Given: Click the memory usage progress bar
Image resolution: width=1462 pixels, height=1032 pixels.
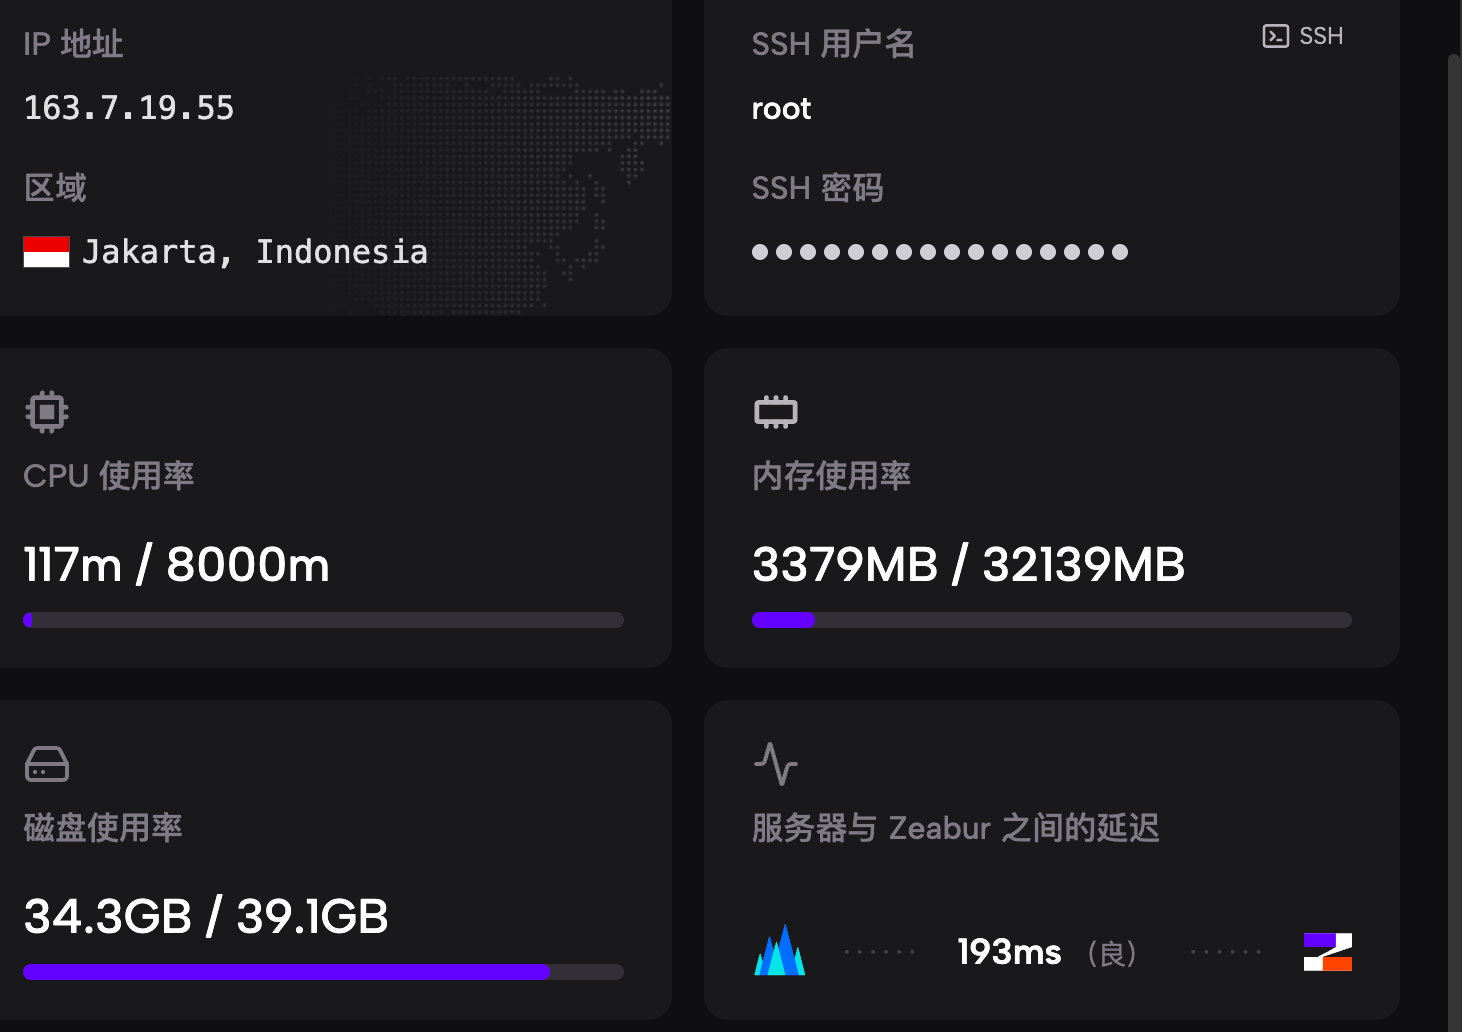Looking at the screenshot, I should (1051, 620).
